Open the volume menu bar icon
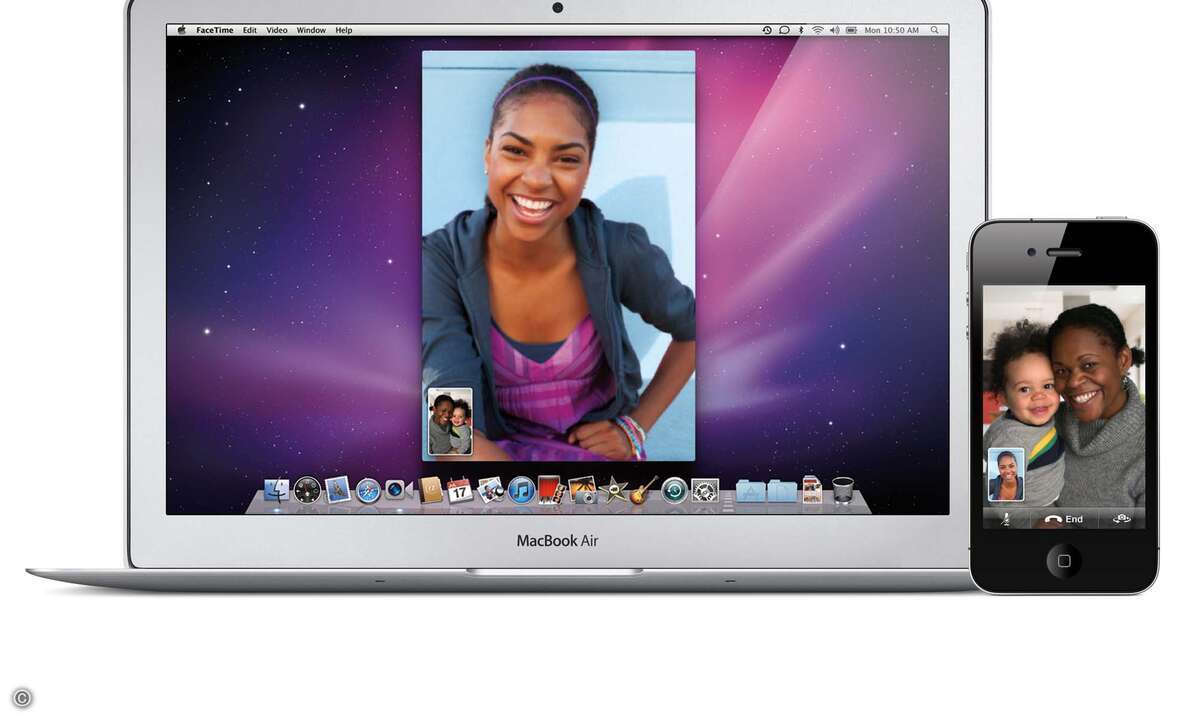The image size is (1200, 720). (834, 31)
